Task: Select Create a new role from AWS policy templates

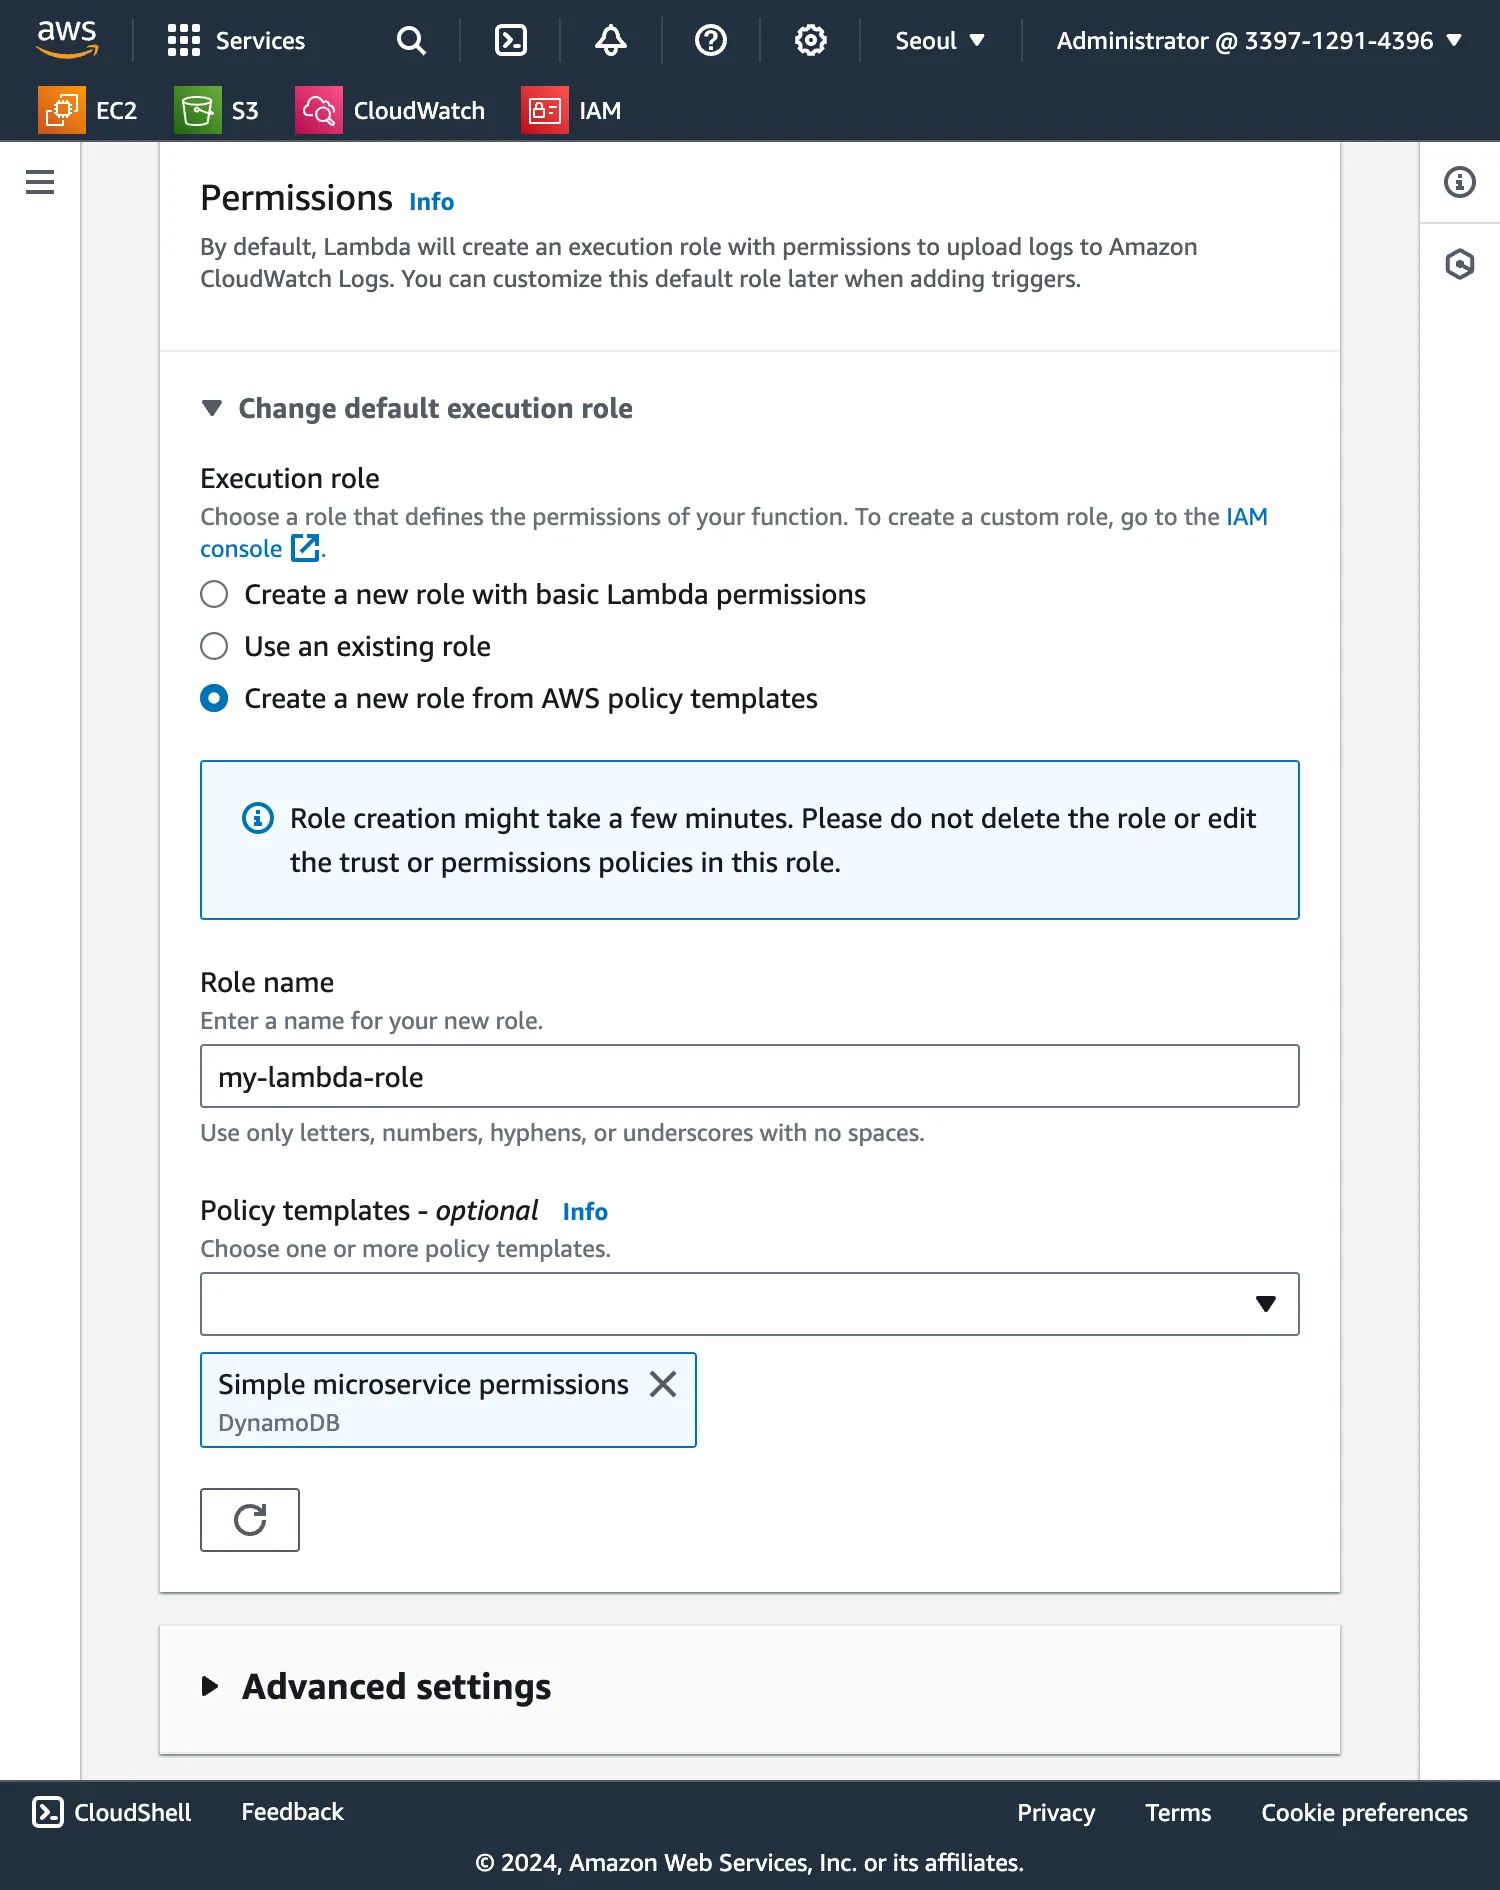Action: pyautogui.click(x=214, y=699)
